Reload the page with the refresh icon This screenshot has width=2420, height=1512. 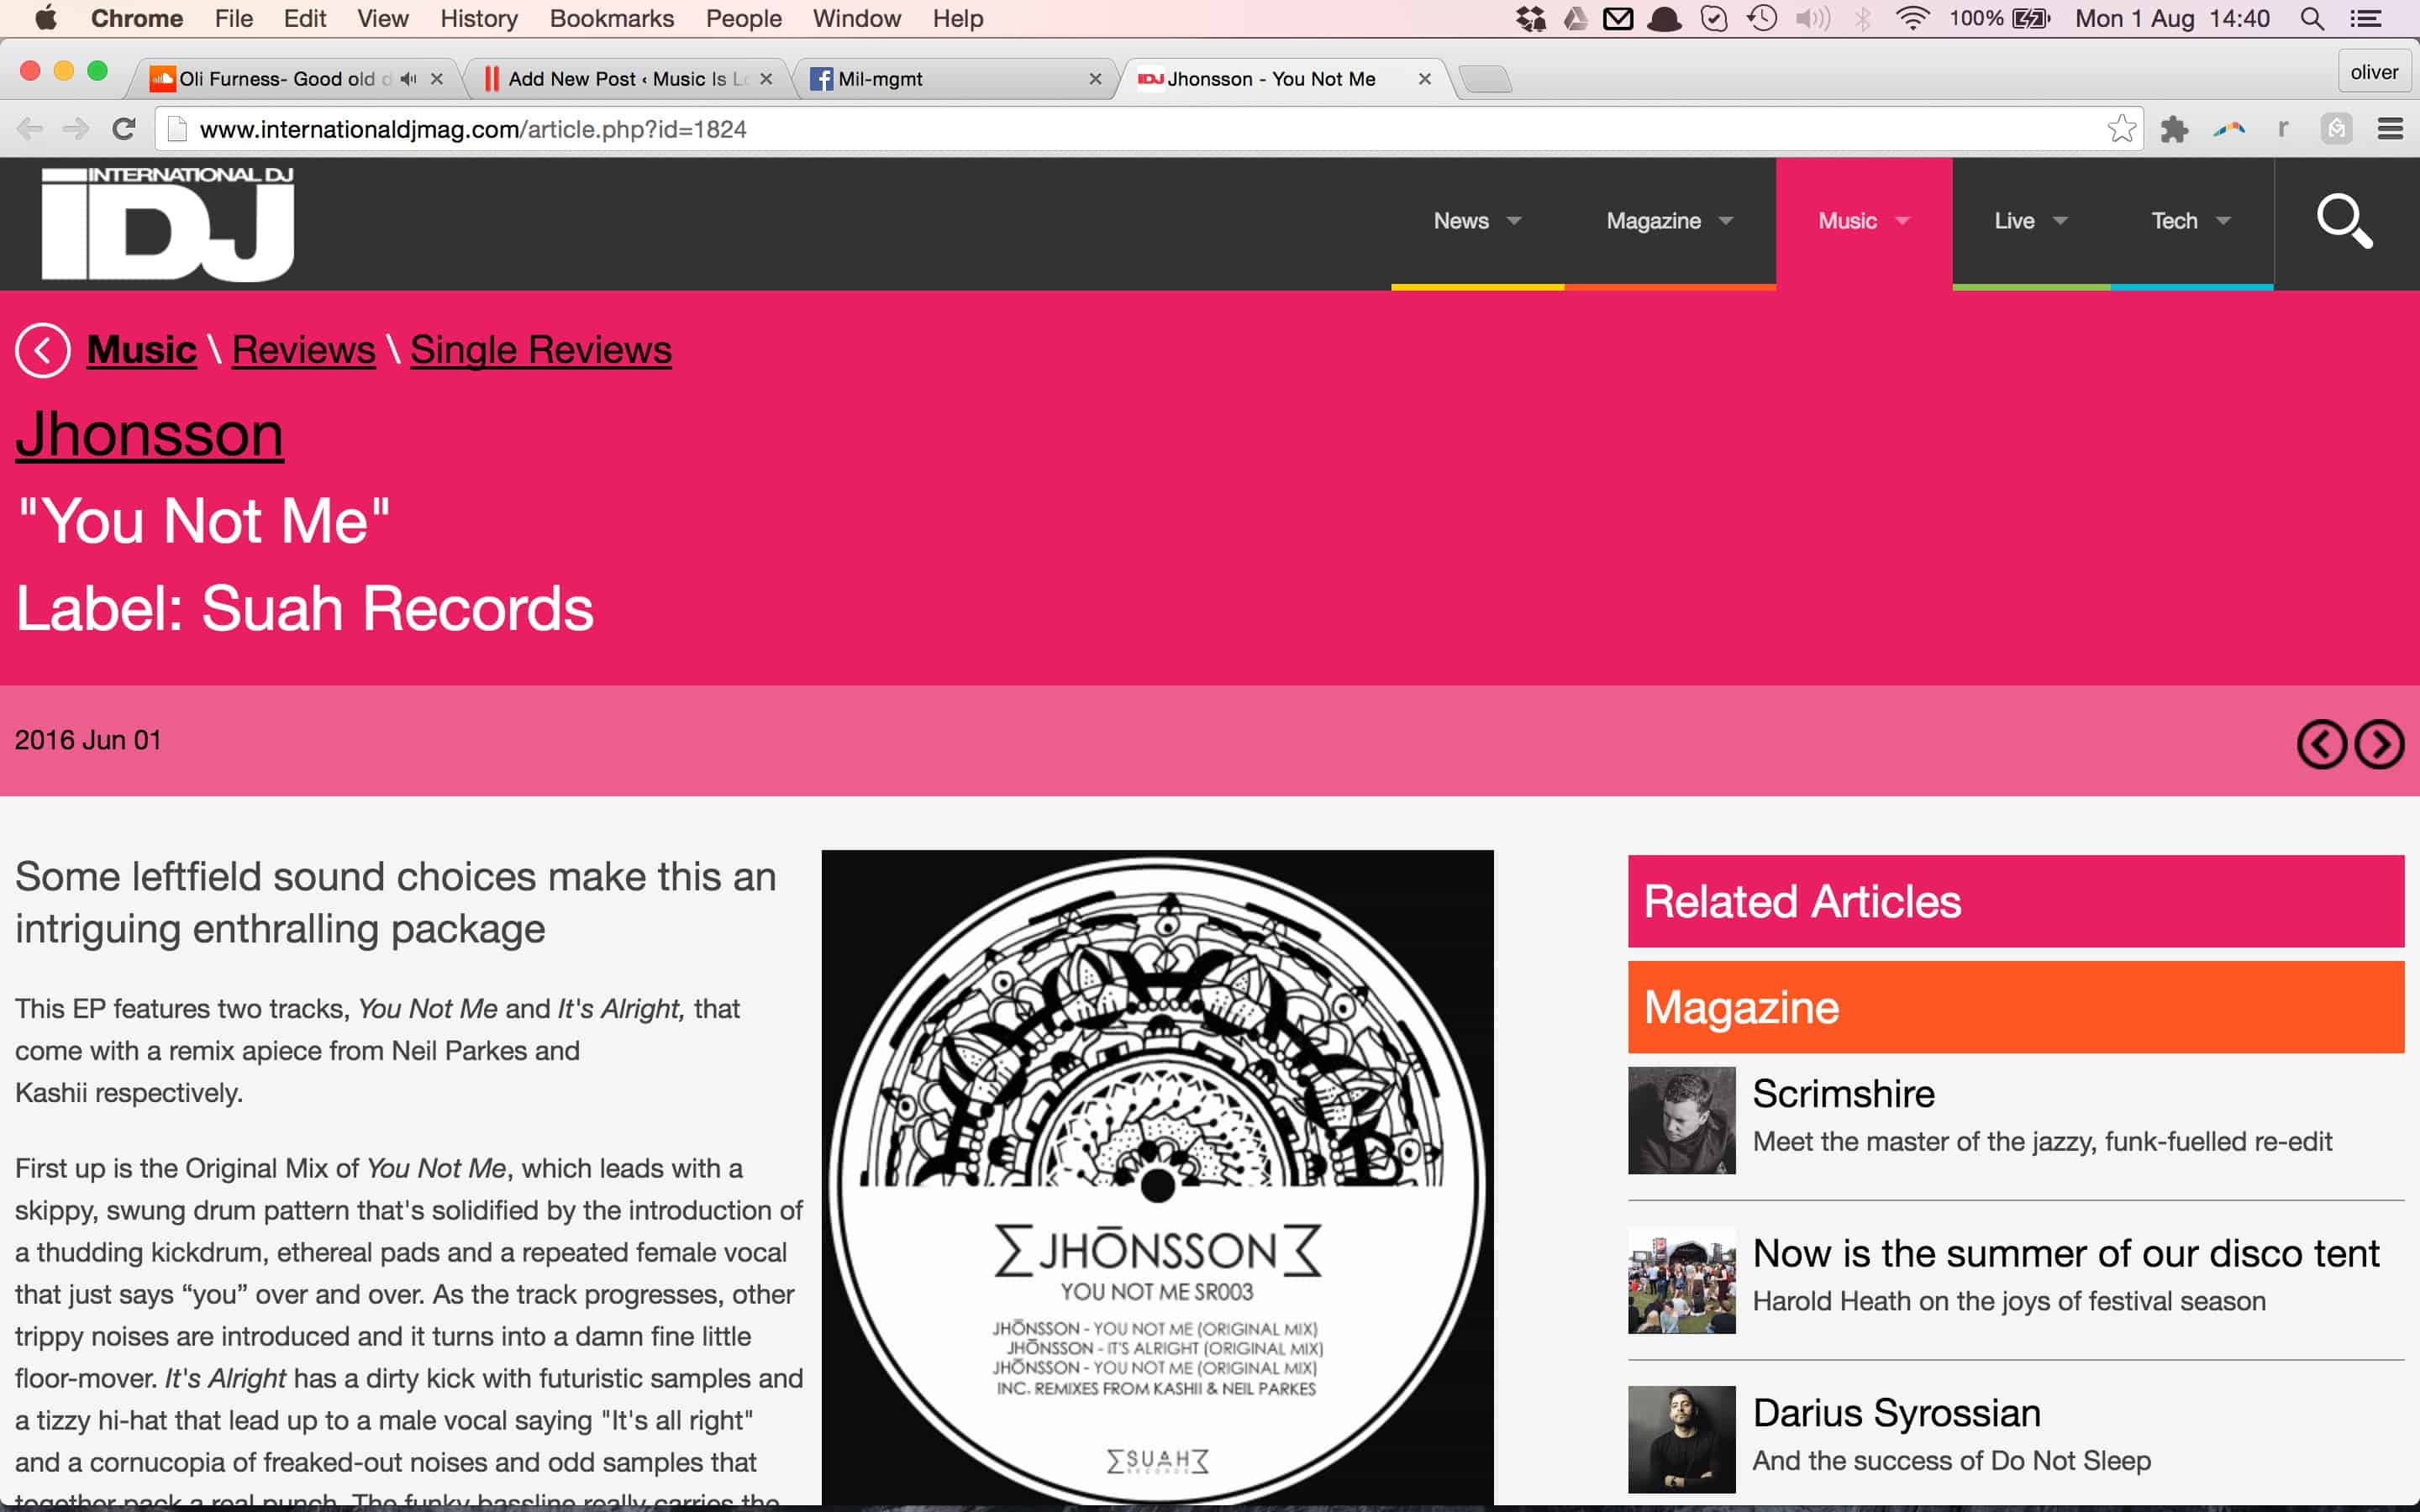click(124, 129)
